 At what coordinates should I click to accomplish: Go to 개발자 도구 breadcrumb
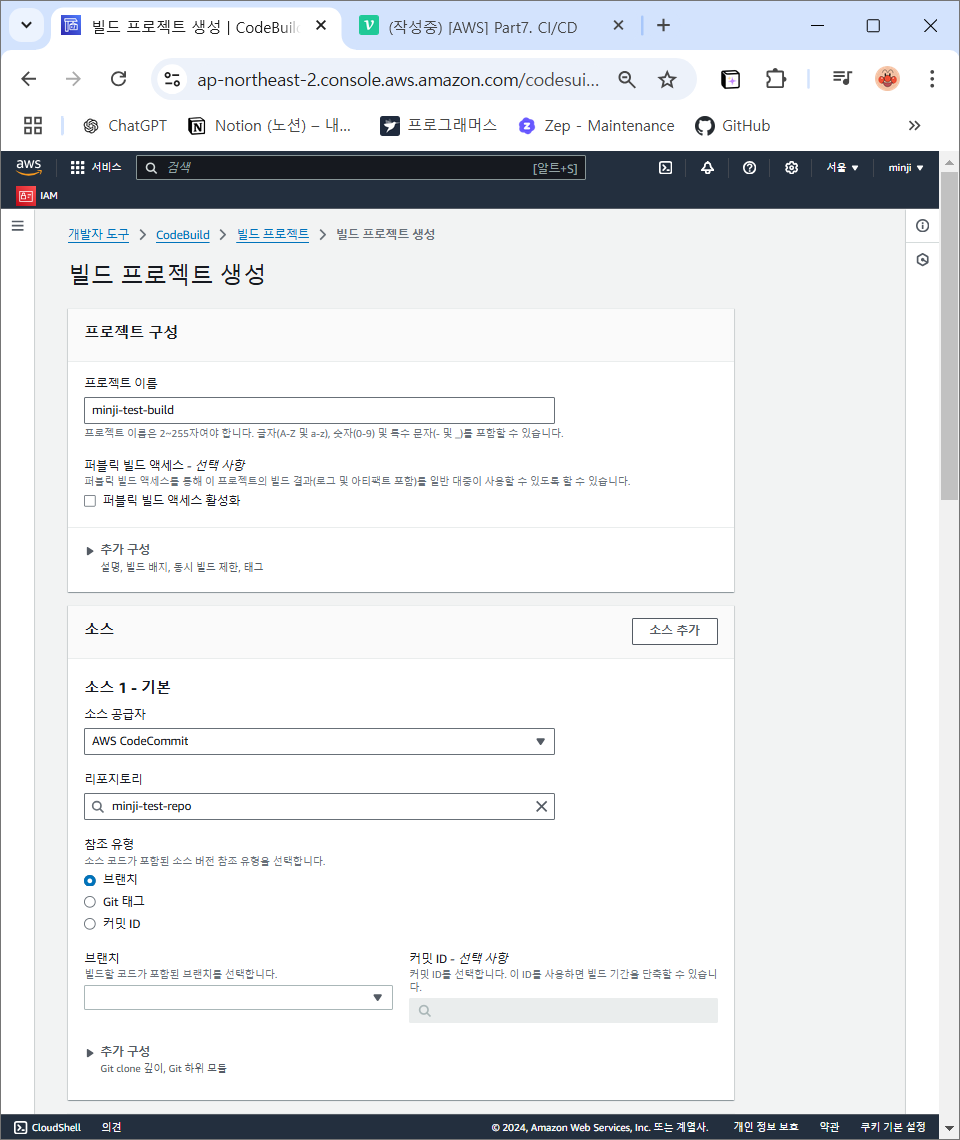pos(98,235)
